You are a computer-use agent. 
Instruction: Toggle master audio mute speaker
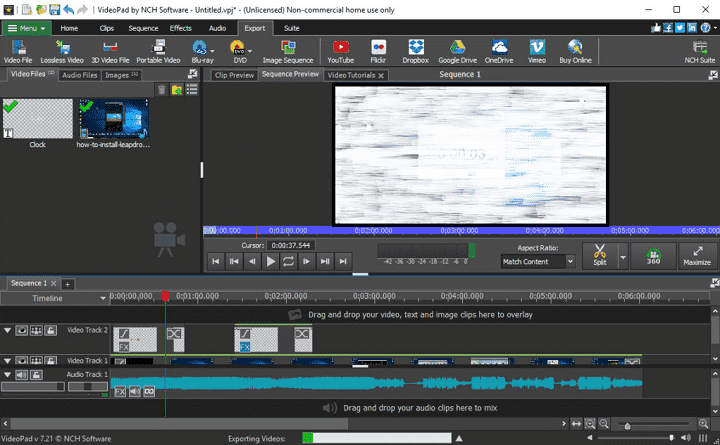tap(686, 438)
